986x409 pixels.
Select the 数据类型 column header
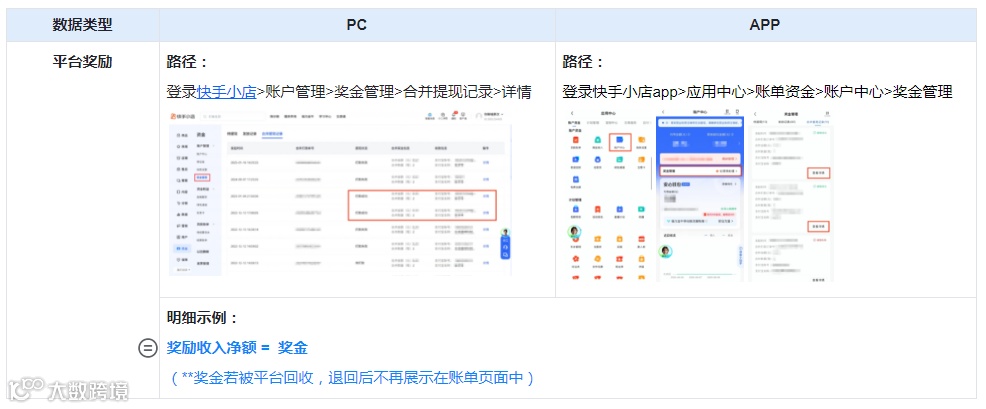82,25
